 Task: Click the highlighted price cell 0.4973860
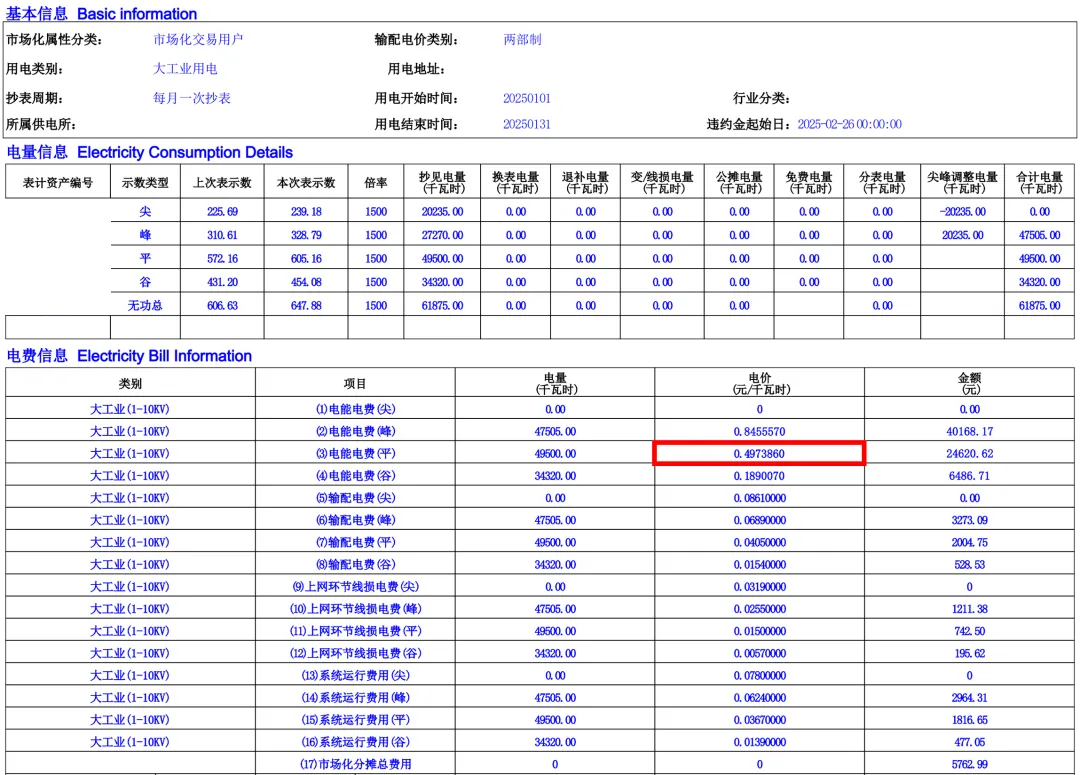(759, 454)
